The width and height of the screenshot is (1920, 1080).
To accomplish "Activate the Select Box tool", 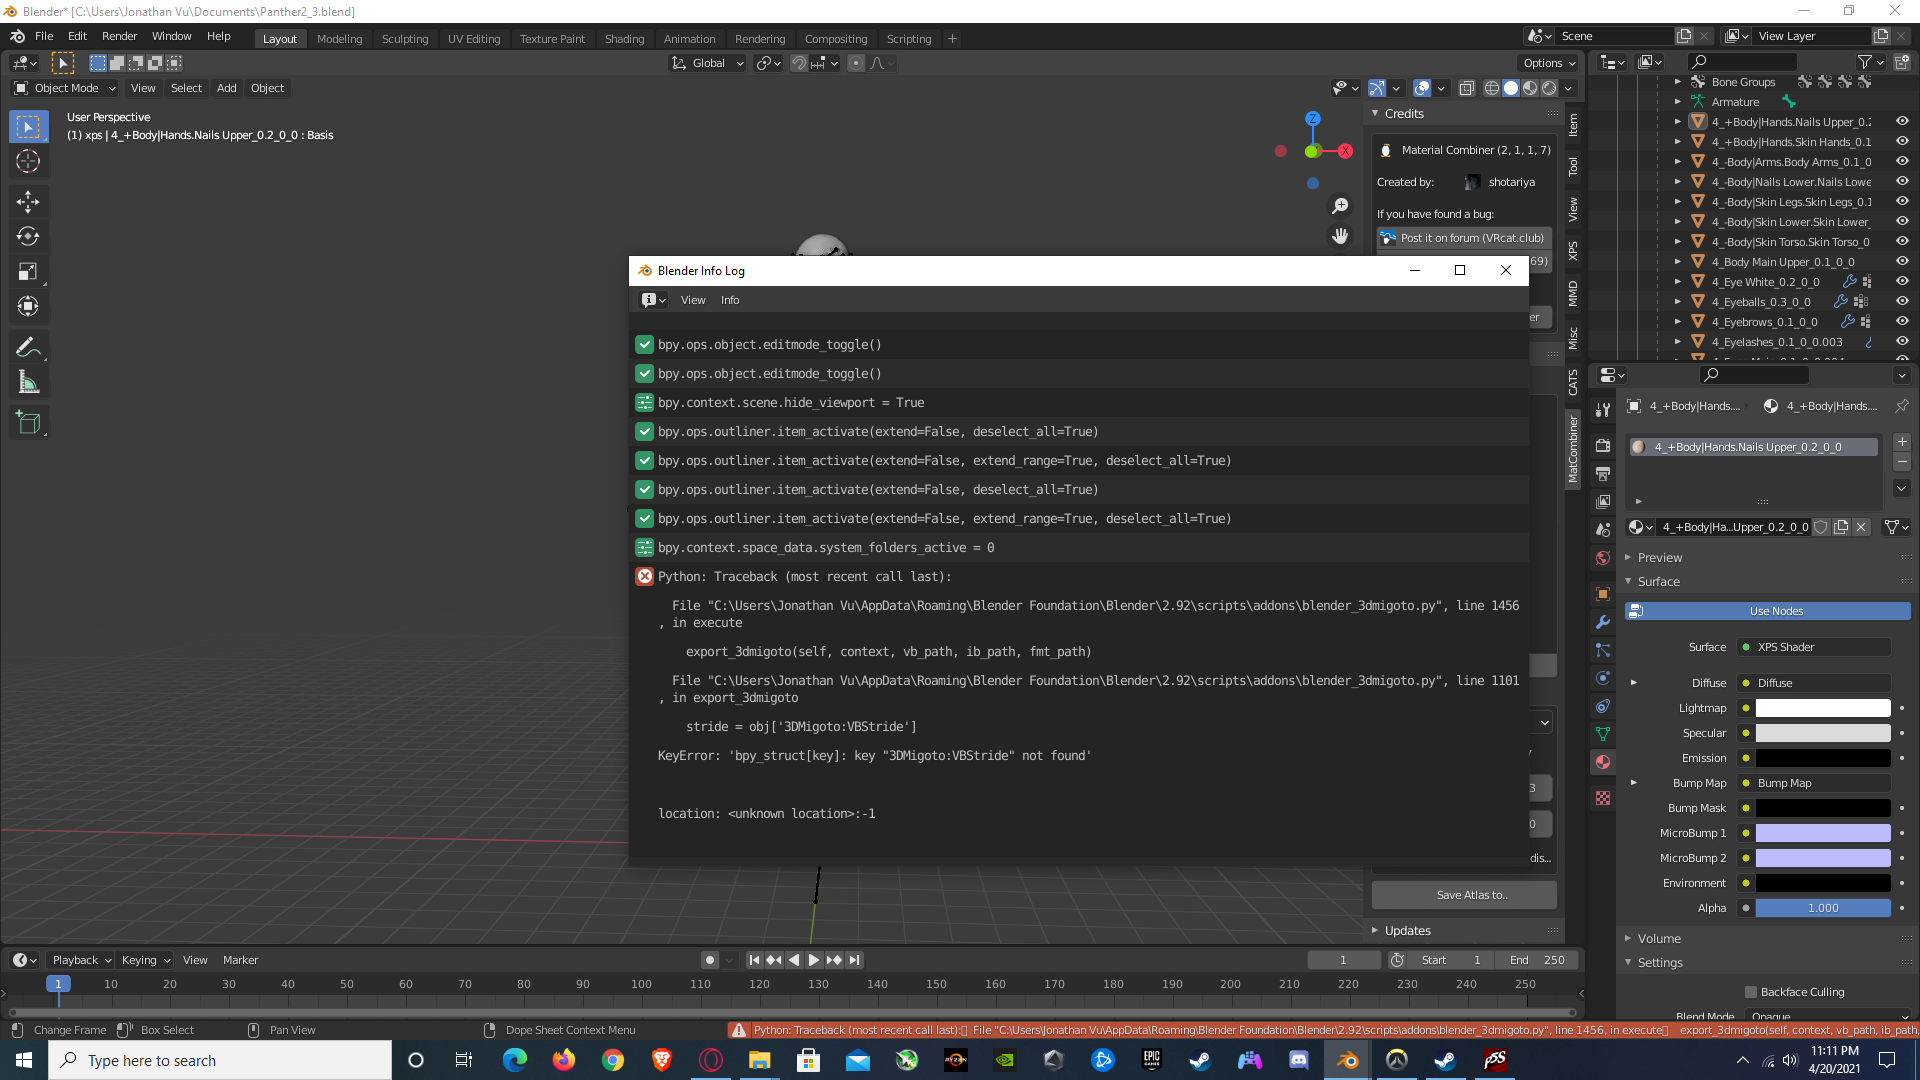I will (x=28, y=126).
